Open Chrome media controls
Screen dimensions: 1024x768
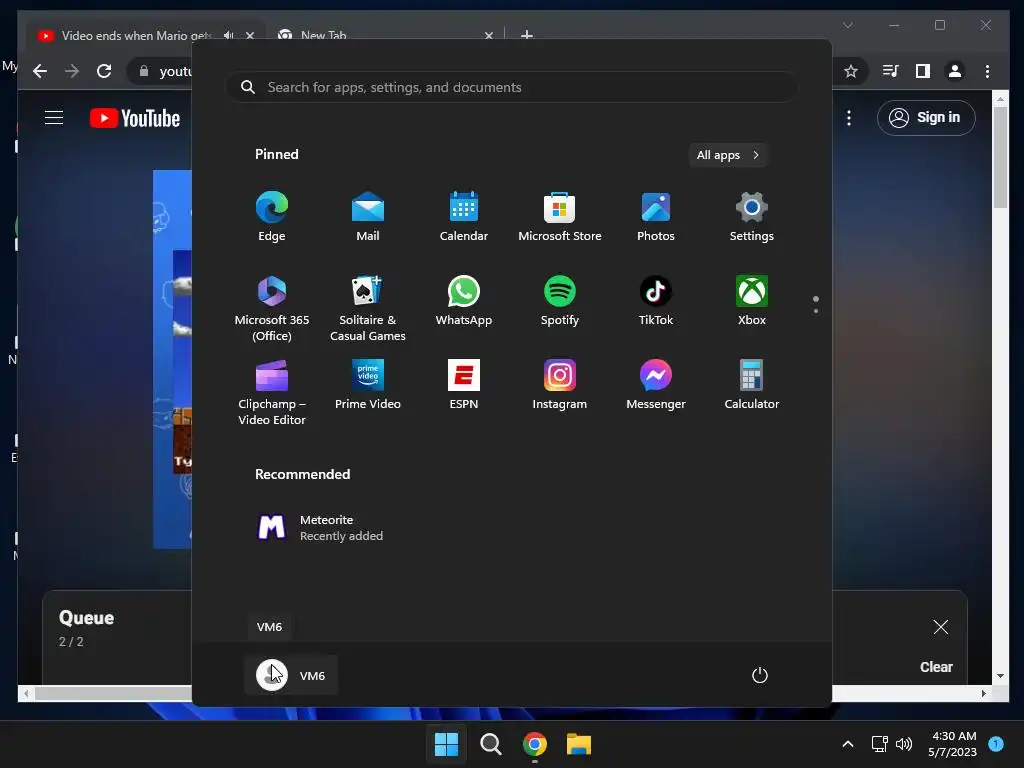tap(891, 71)
